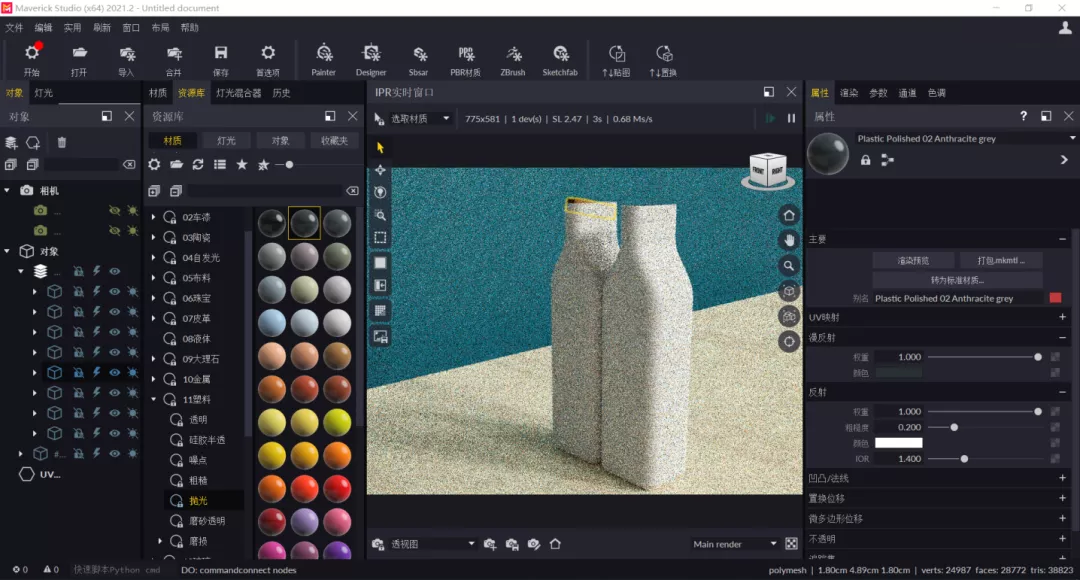The width and height of the screenshot is (1080, 580).
Task: Toggle the material lock icon
Action: pos(866,160)
